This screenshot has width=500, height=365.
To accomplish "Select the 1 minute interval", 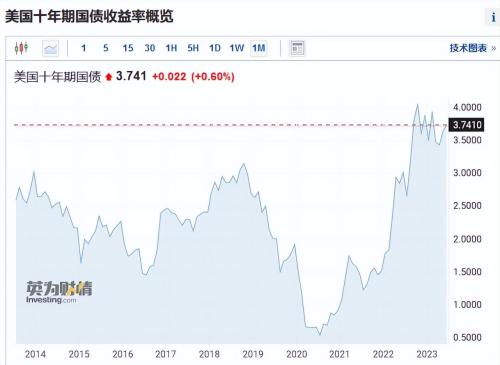I will 84,48.
